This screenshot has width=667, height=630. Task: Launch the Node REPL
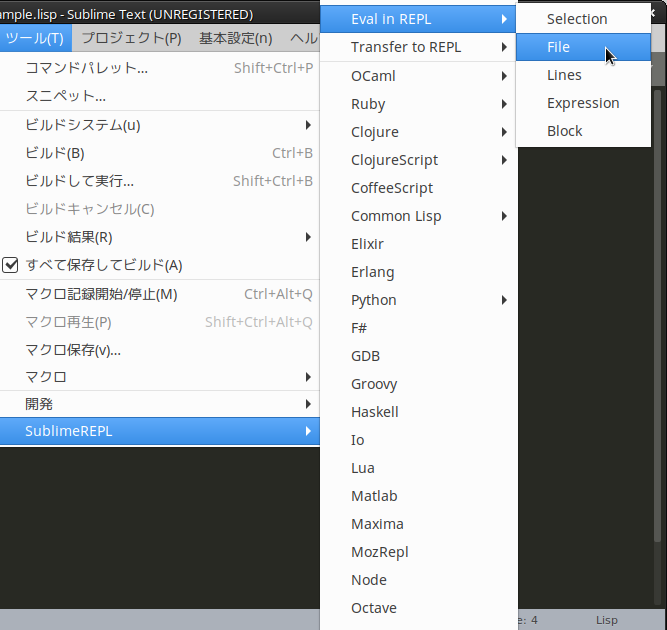pyautogui.click(x=419, y=580)
